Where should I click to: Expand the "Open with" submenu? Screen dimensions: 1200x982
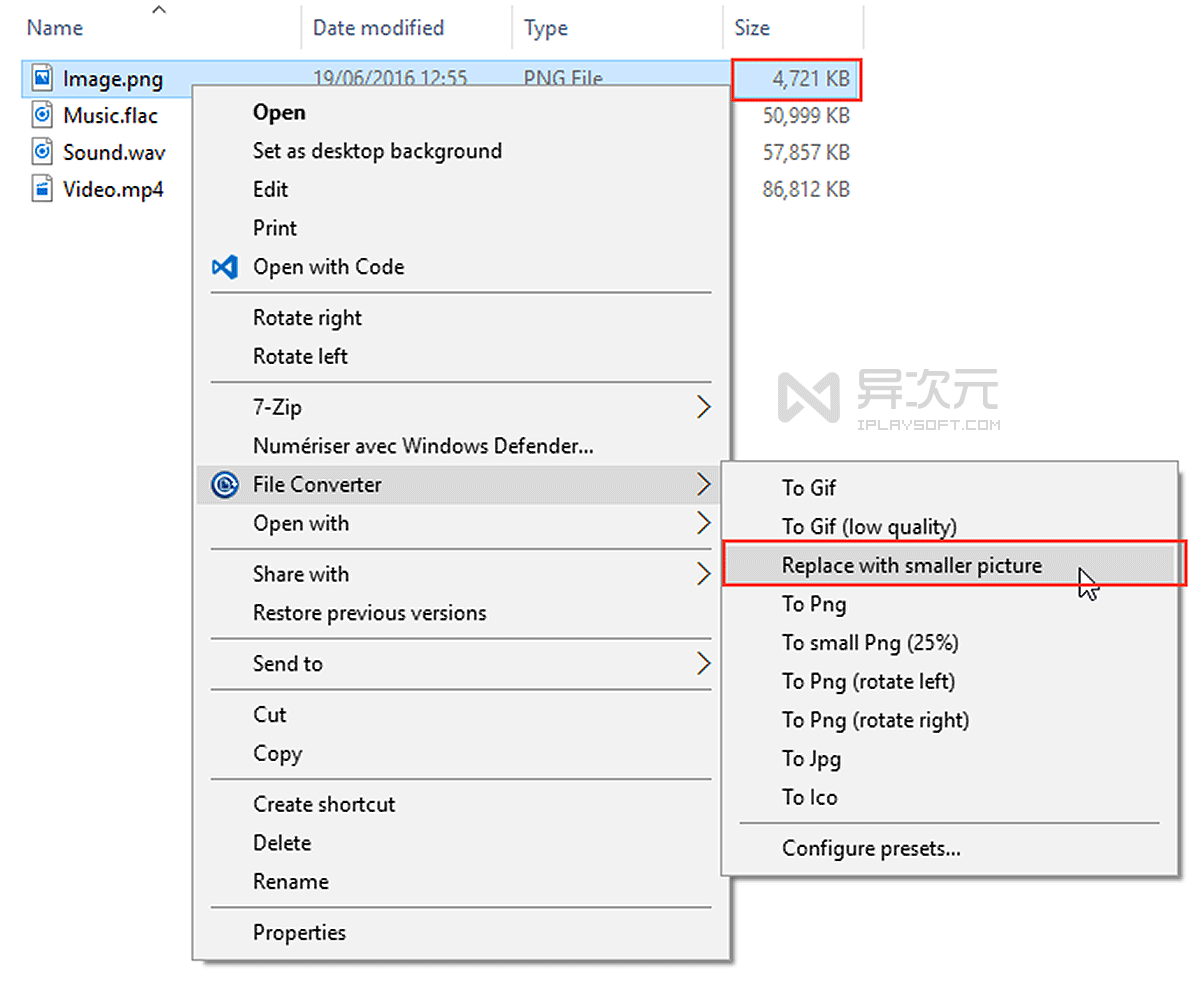[x=703, y=524]
